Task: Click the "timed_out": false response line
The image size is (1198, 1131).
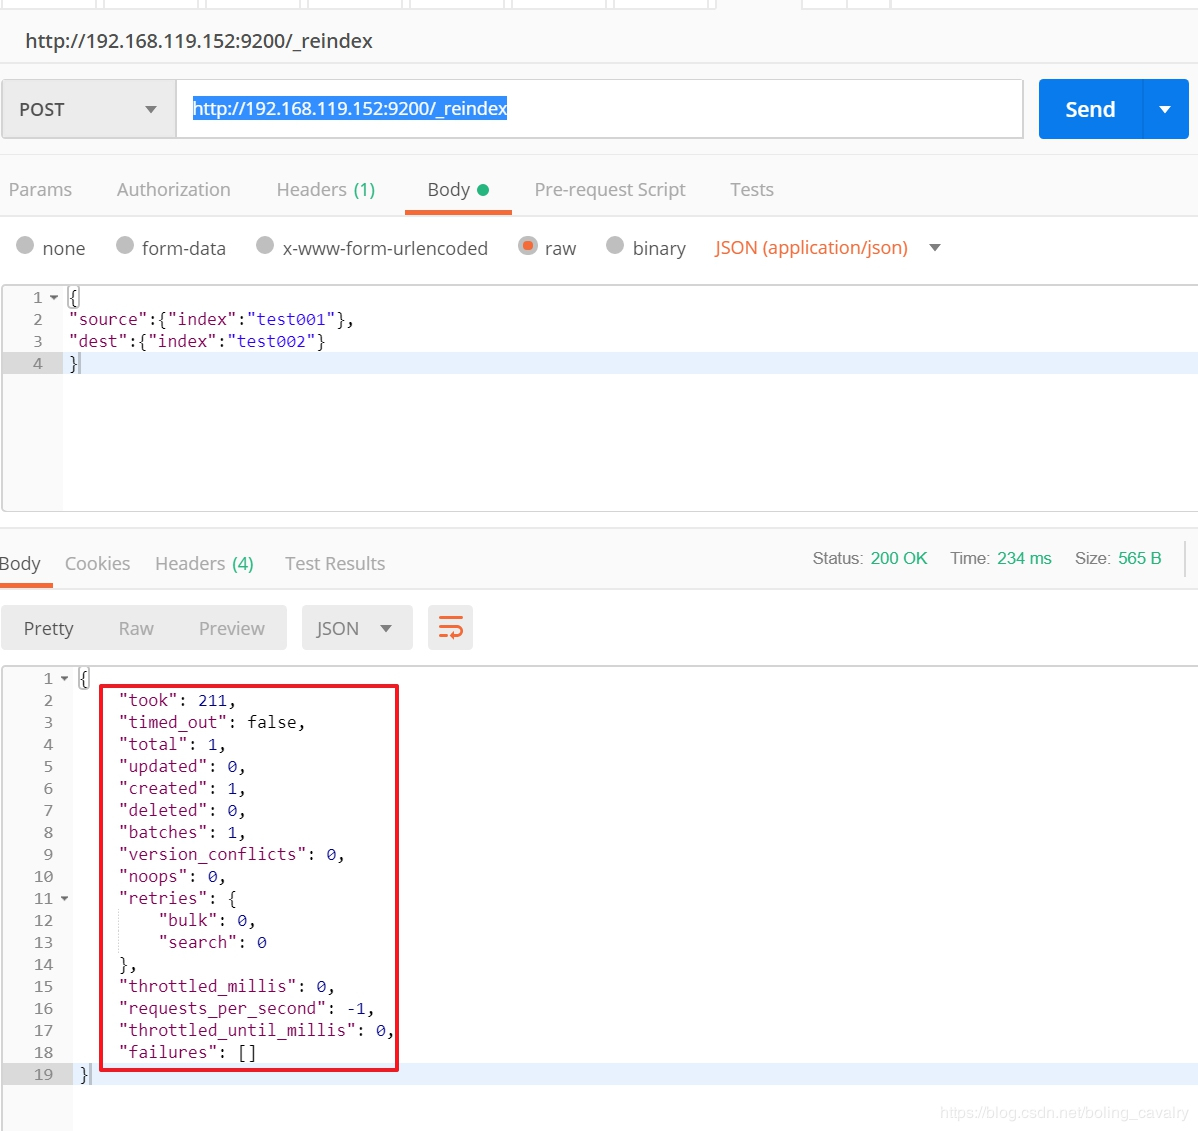Action: coord(212,723)
